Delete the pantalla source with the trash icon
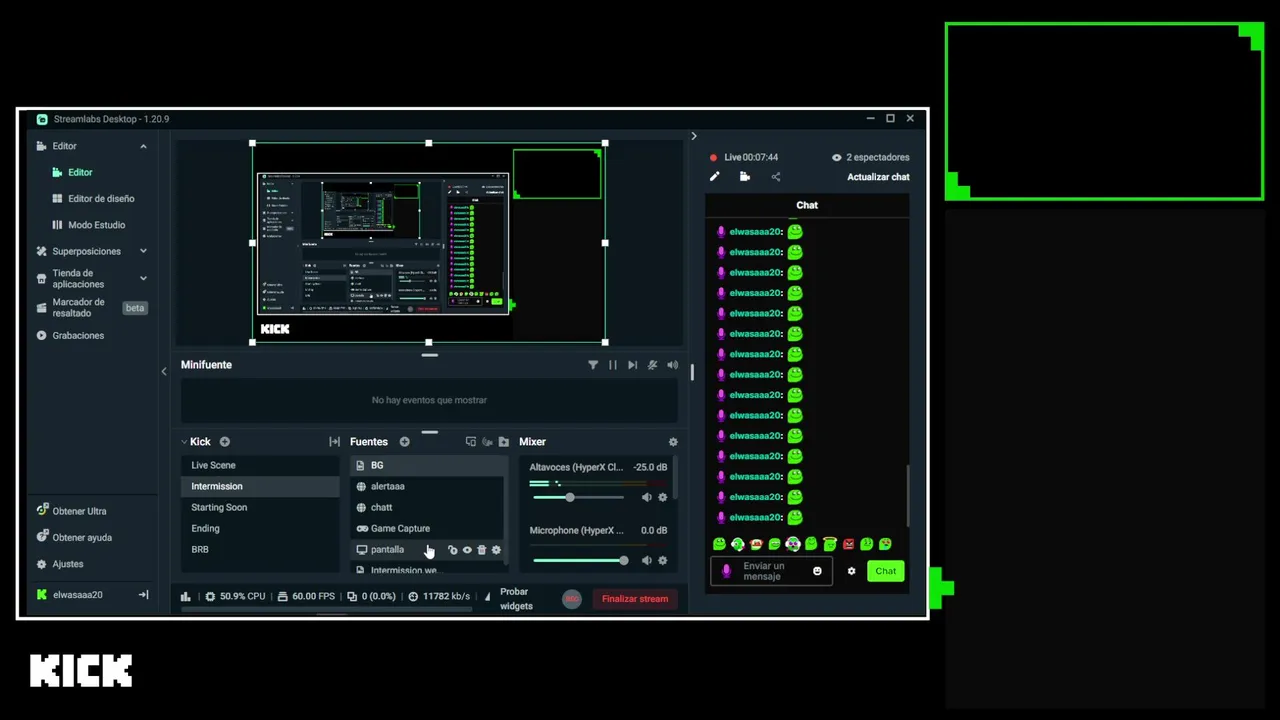 tap(481, 550)
